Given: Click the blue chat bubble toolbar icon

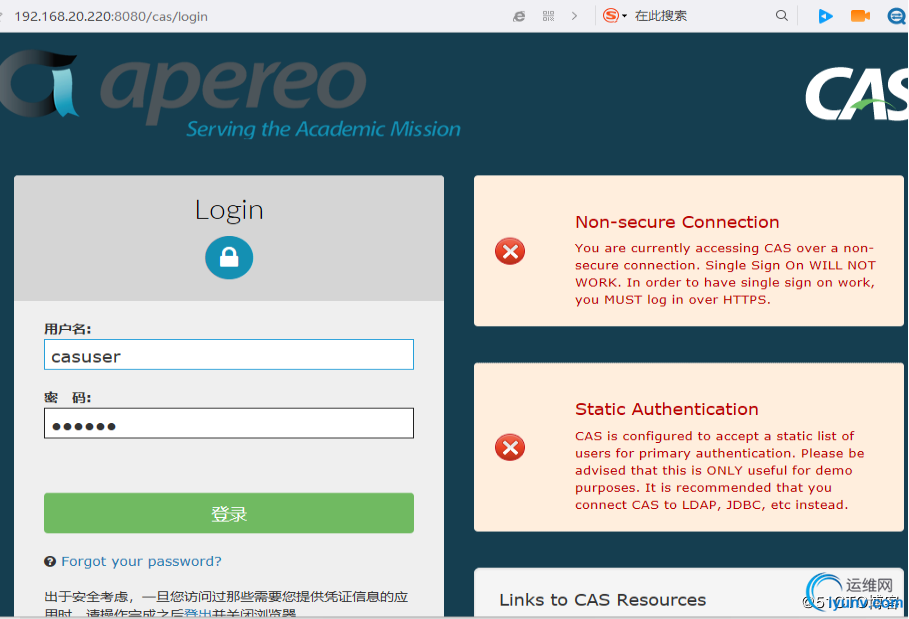Looking at the screenshot, I should pyautogui.click(x=896, y=16).
